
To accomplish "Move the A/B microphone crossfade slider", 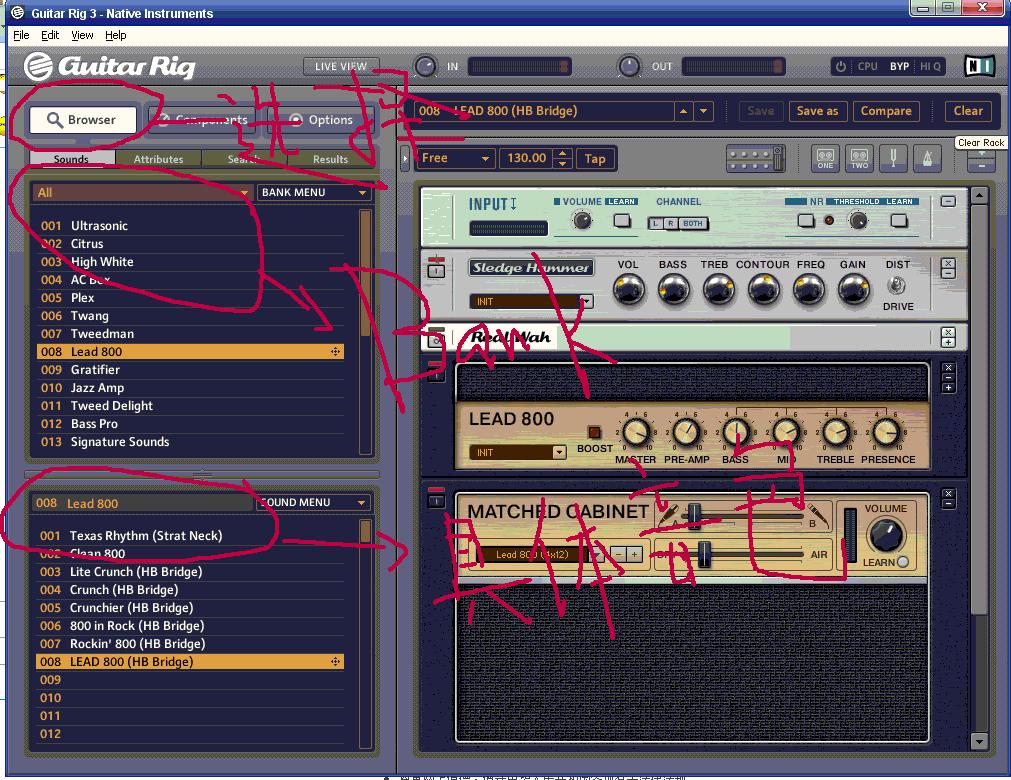I will pos(694,516).
